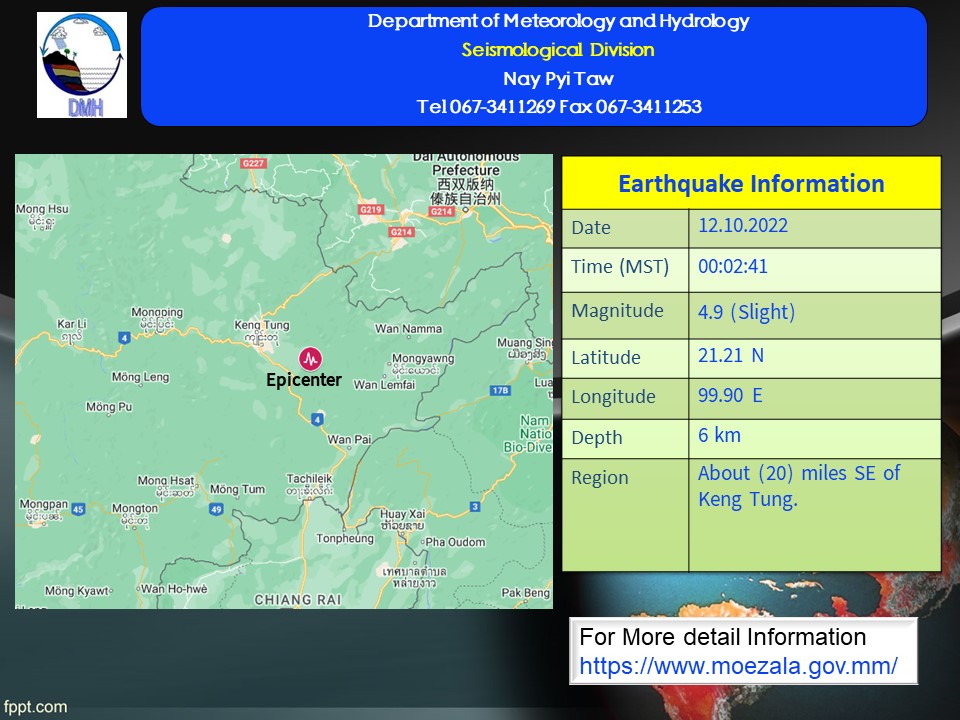The image size is (960, 720).
Task: Click Wan Pai on the map
Action: pyautogui.click(x=350, y=440)
